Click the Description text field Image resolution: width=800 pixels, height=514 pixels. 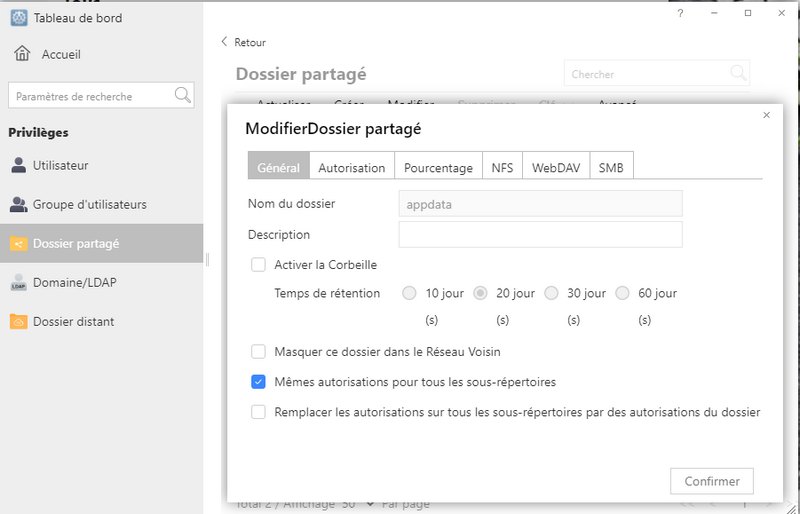(540, 235)
